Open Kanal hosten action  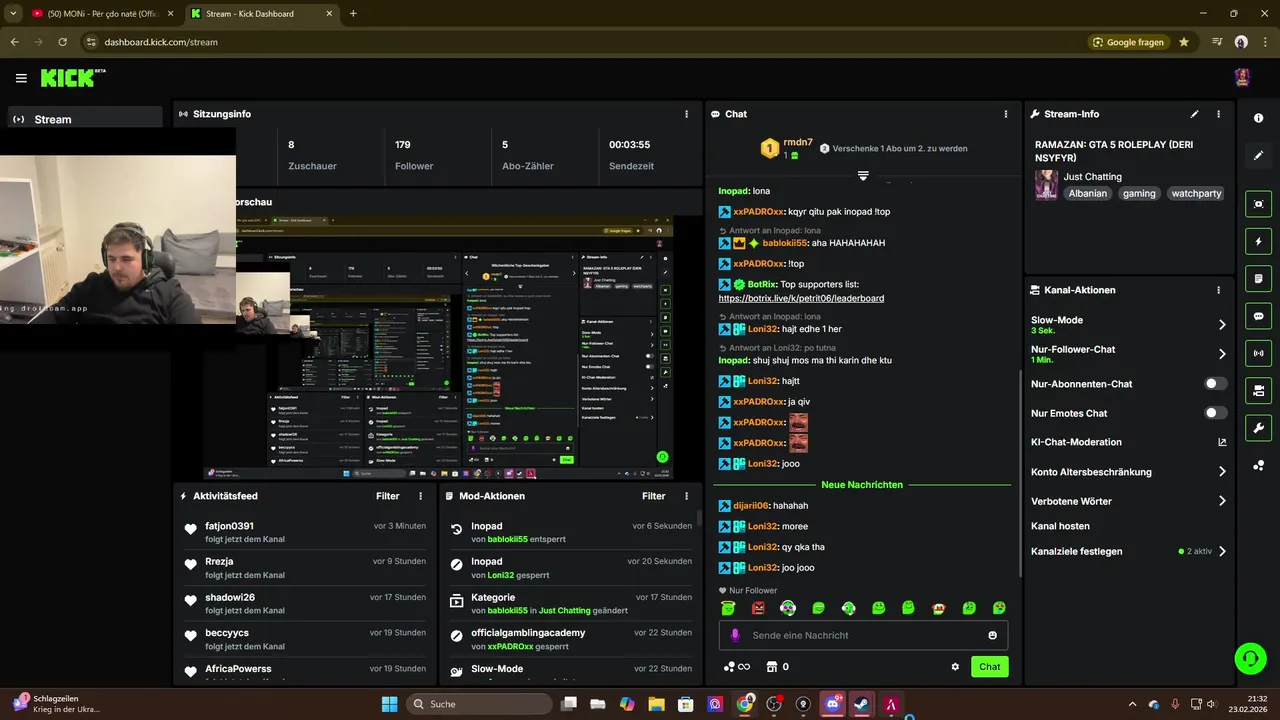pos(1060,526)
